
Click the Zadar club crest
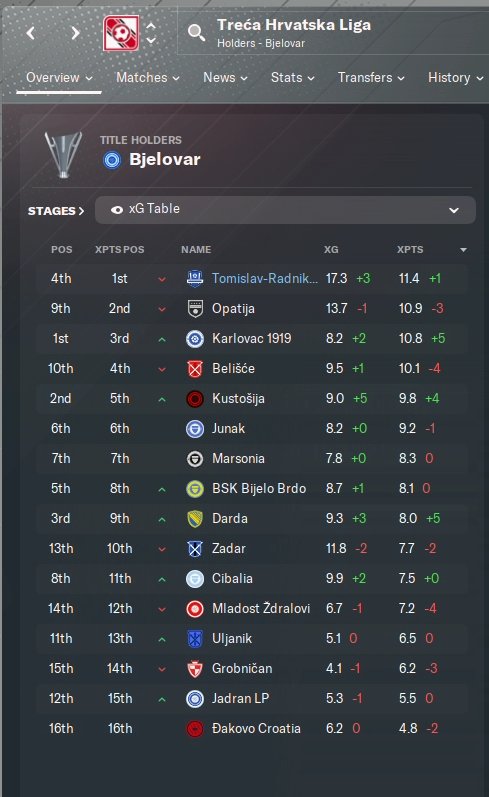pyautogui.click(x=195, y=548)
